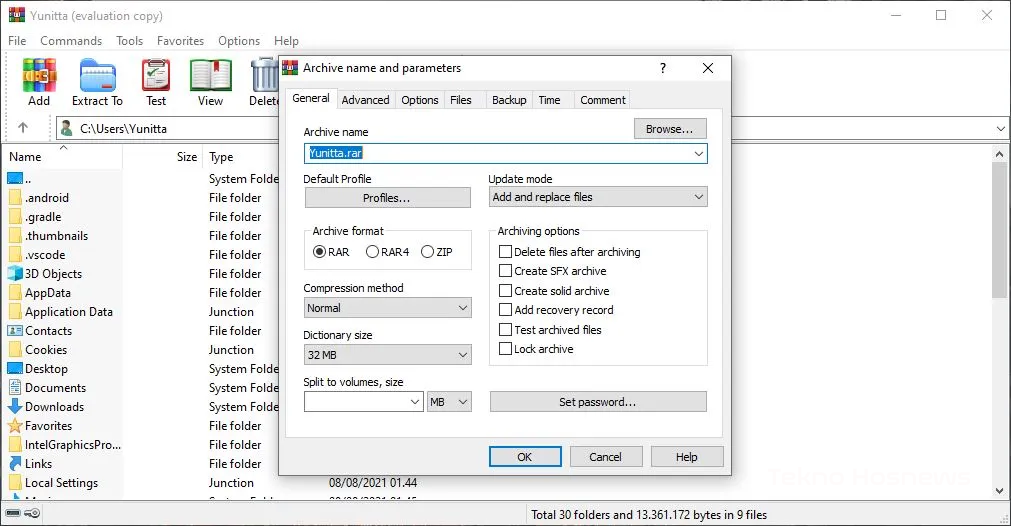1011x526 pixels.
Task: Click the Links folder icon
Action: coord(15,463)
